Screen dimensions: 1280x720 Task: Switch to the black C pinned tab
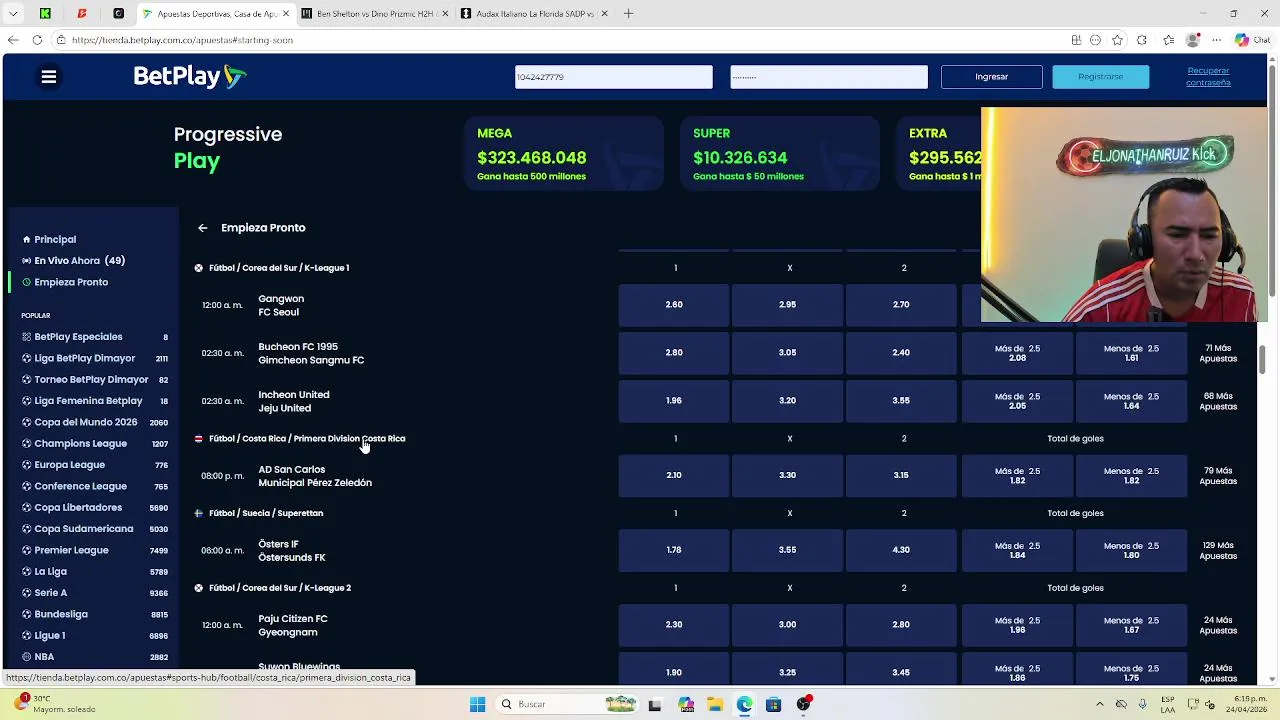118,14
